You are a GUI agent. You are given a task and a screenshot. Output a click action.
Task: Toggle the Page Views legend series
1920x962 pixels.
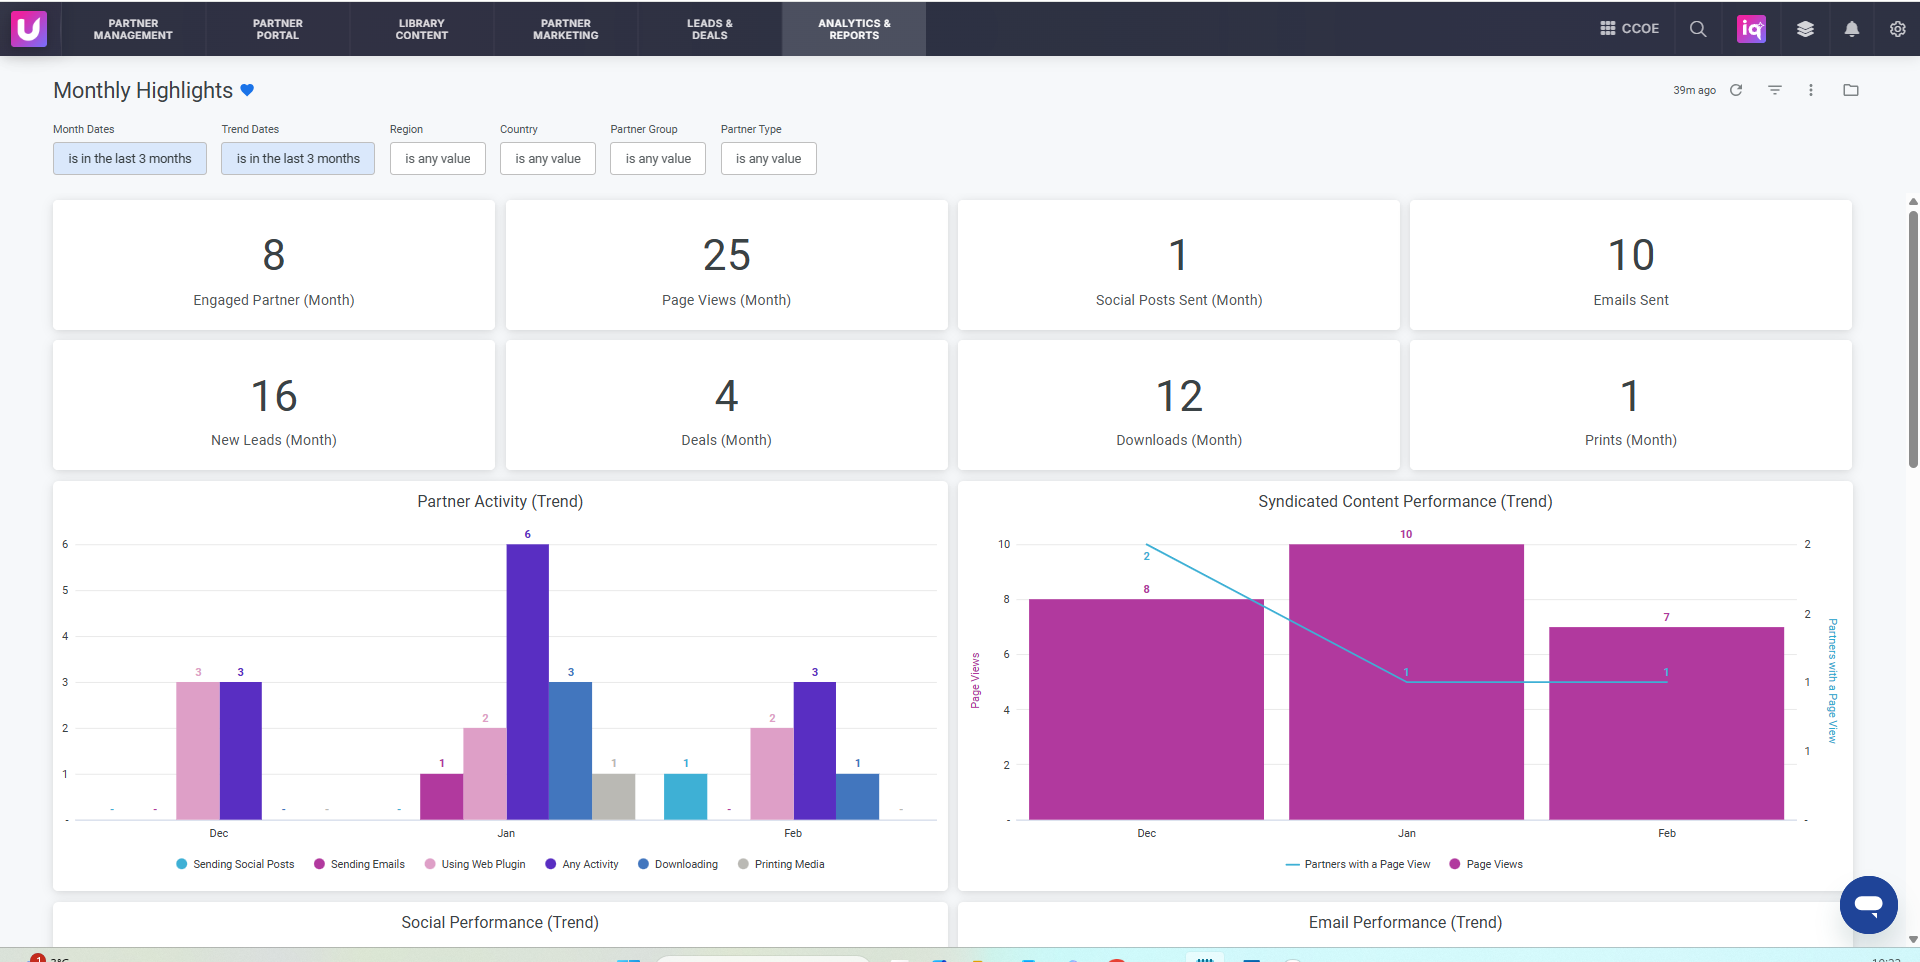1486,864
